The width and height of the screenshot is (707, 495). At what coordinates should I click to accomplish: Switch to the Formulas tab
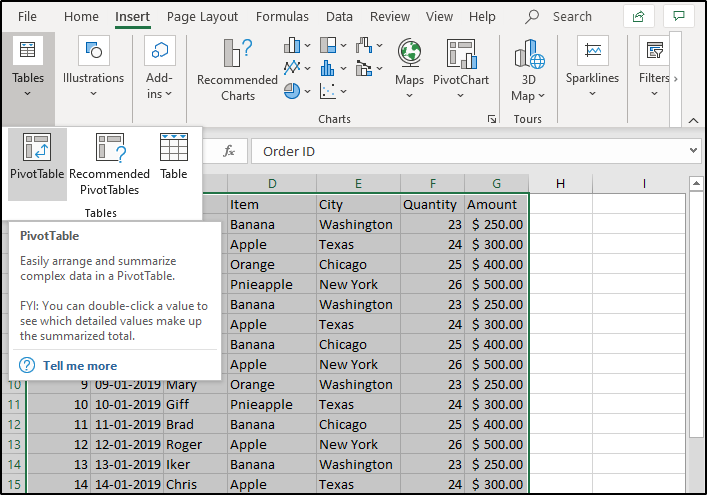(x=282, y=17)
